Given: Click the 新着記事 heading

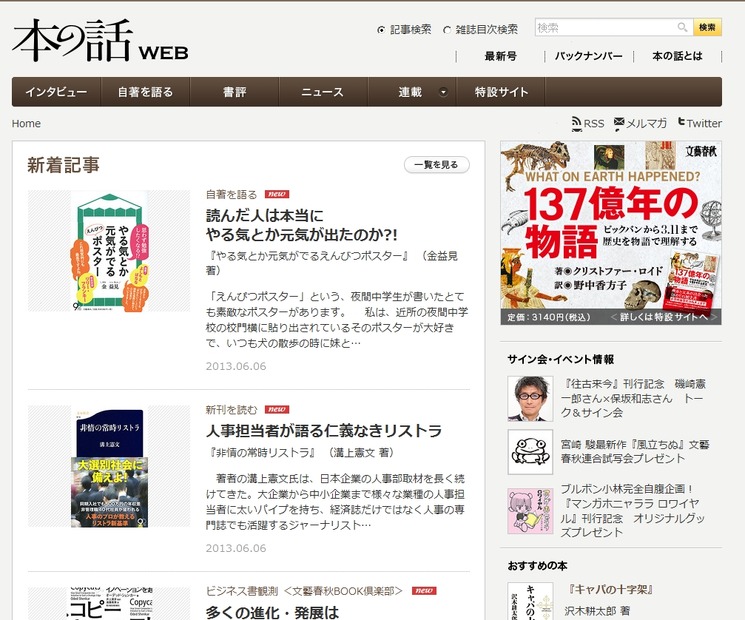Looking at the screenshot, I should click(x=63, y=165).
